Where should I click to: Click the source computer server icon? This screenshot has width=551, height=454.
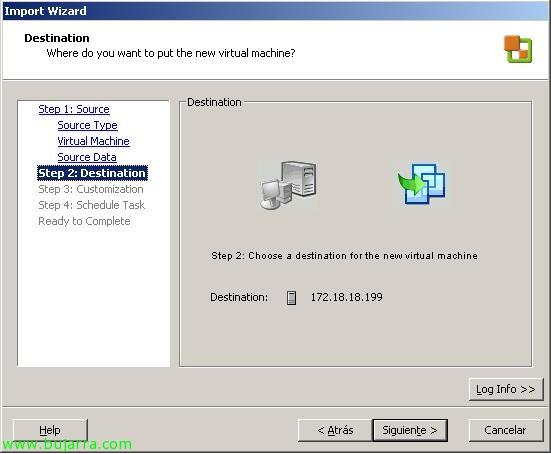click(x=288, y=185)
